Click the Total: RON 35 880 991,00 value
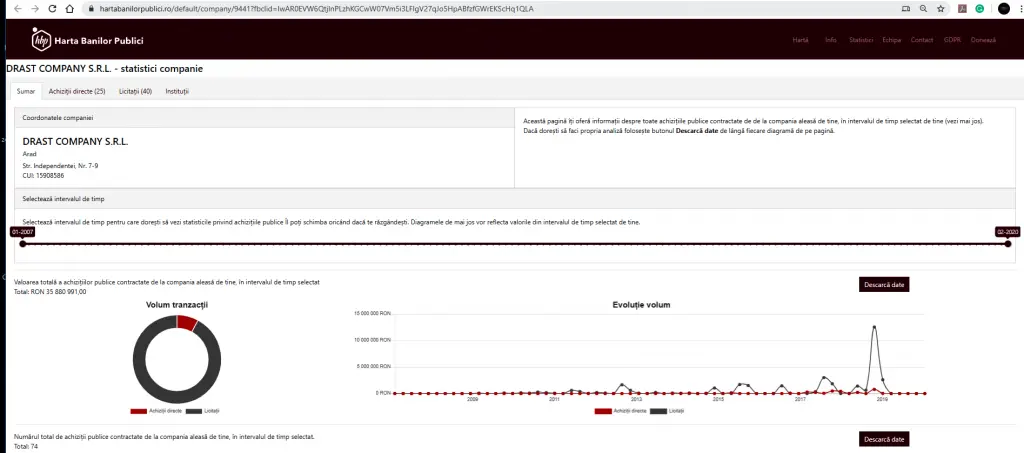Viewport: 1024px width, 453px height. [50, 292]
